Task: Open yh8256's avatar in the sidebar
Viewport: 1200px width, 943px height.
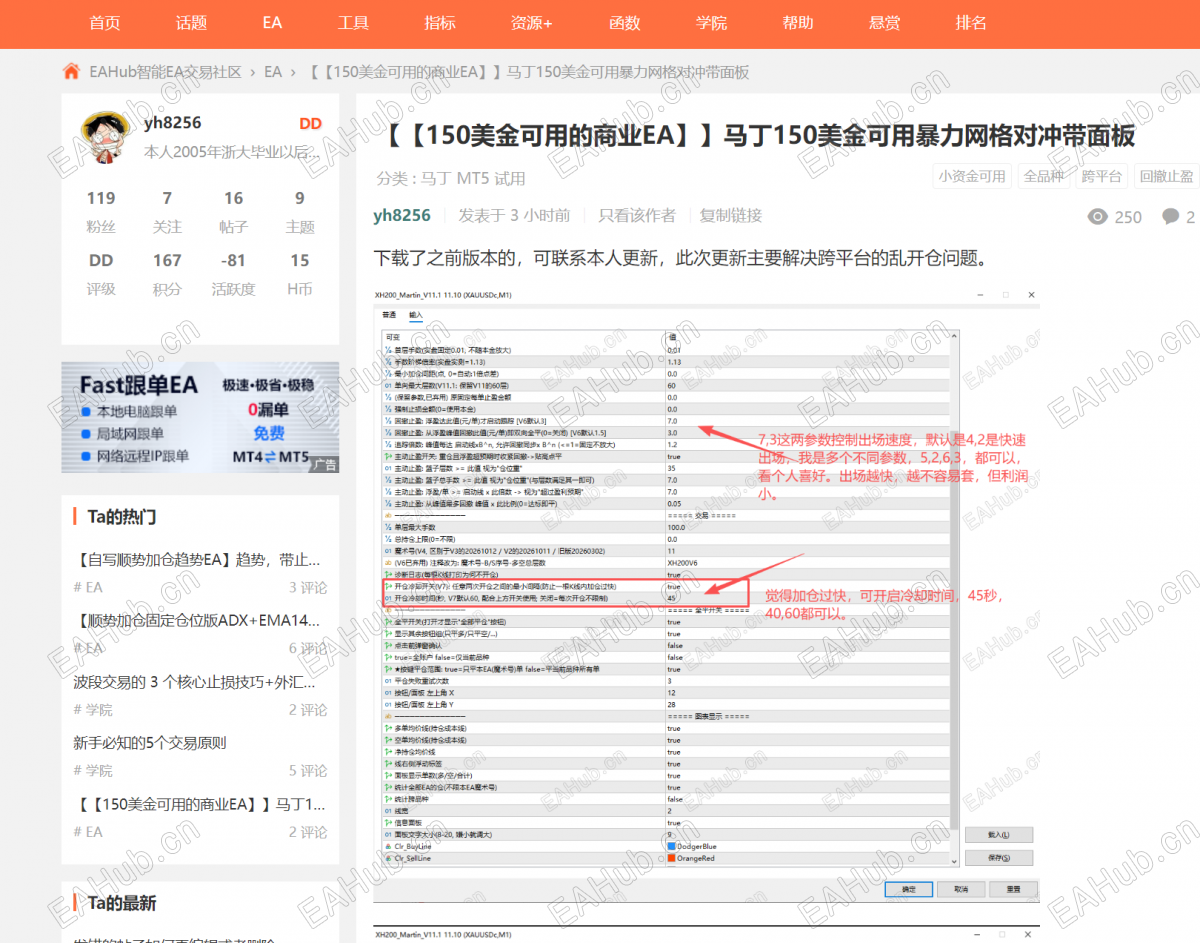Action: click(106, 137)
